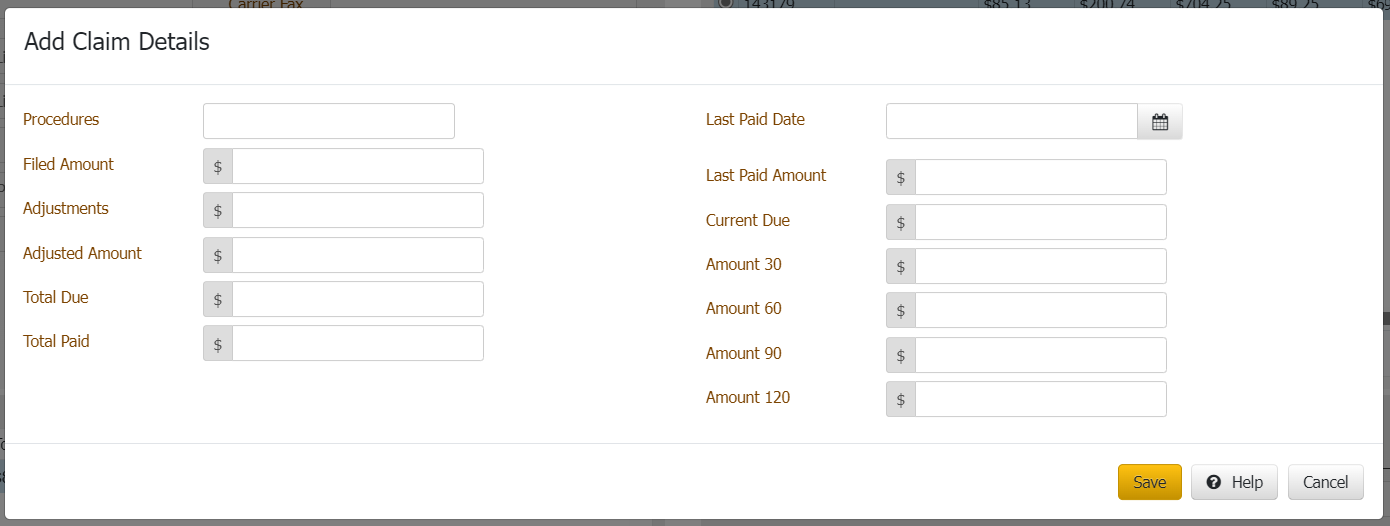The width and height of the screenshot is (1390, 526).
Task: Click the Total Due field
Action: pos(357,299)
